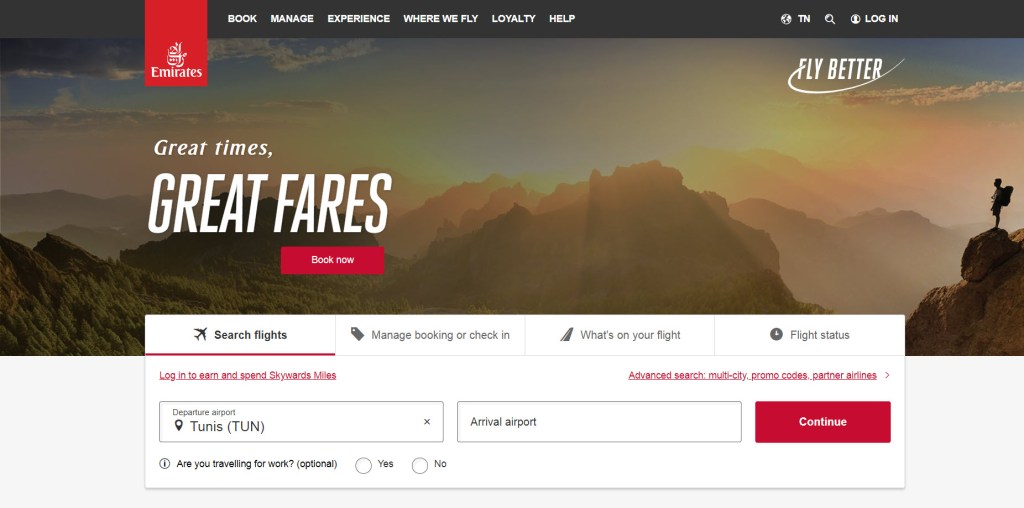This screenshot has height=508, width=1024.
Task: Click the Emirates logo
Action: tap(176, 43)
